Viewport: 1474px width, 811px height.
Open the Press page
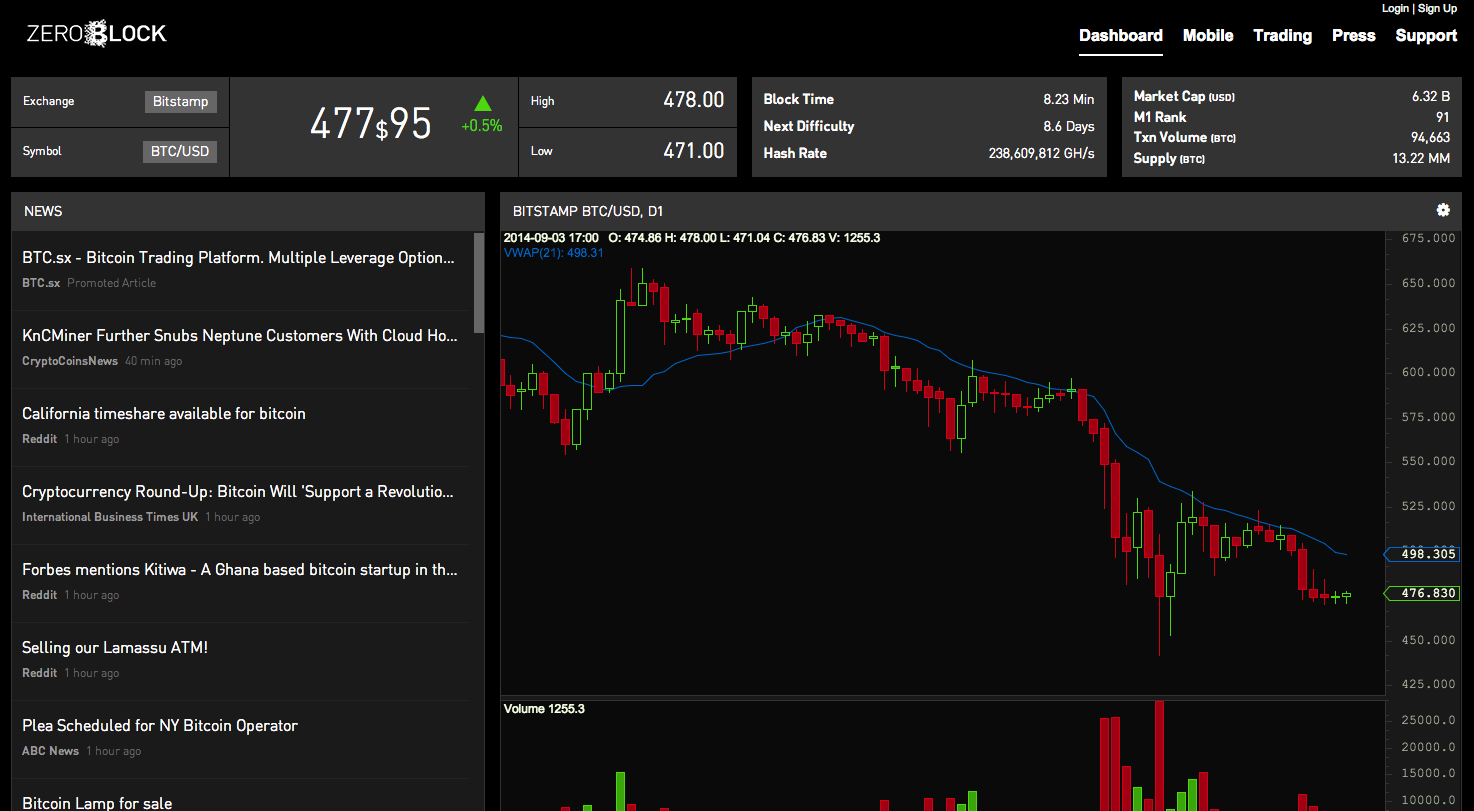pos(1354,35)
